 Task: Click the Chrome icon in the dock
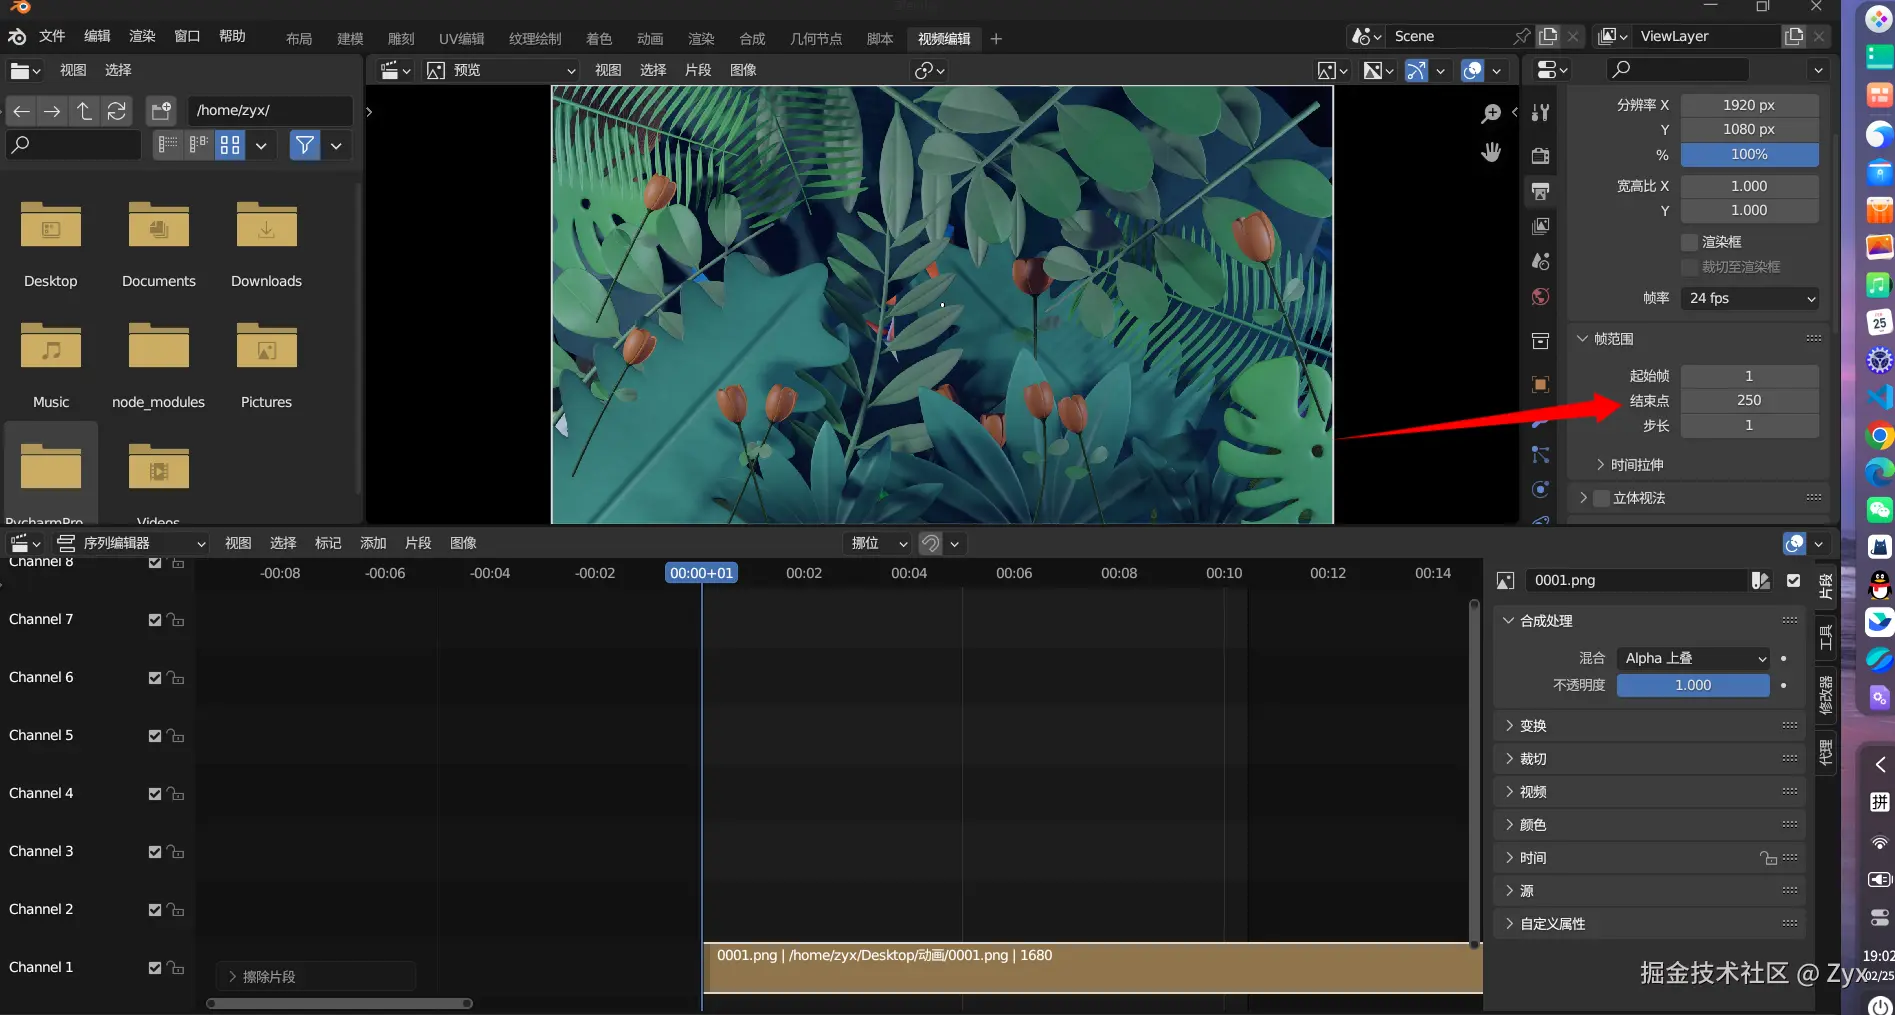tap(1879, 436)
